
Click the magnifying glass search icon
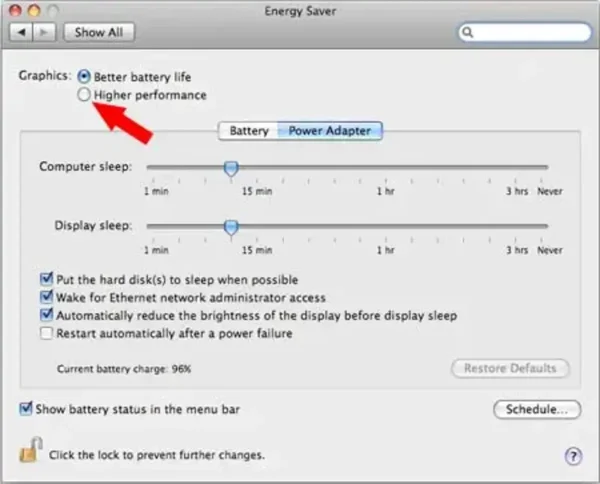(x=468, y=33)
